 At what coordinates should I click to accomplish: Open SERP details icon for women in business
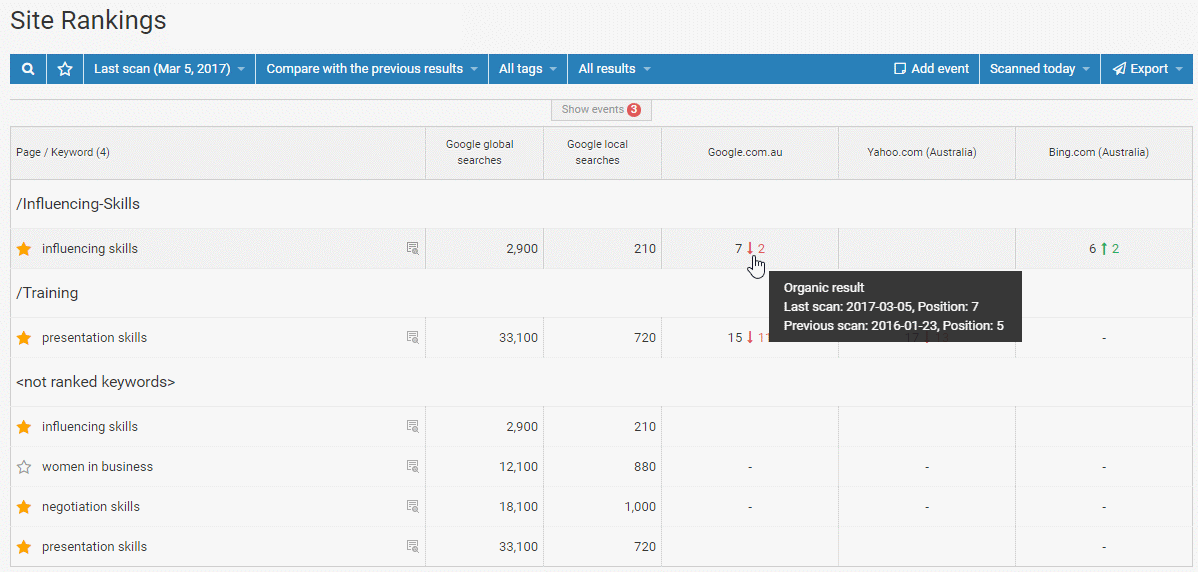[412, 467]
